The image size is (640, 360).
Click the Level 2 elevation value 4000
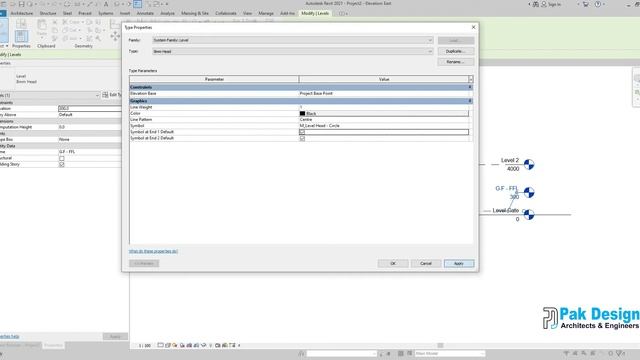(x=513, y=169)
